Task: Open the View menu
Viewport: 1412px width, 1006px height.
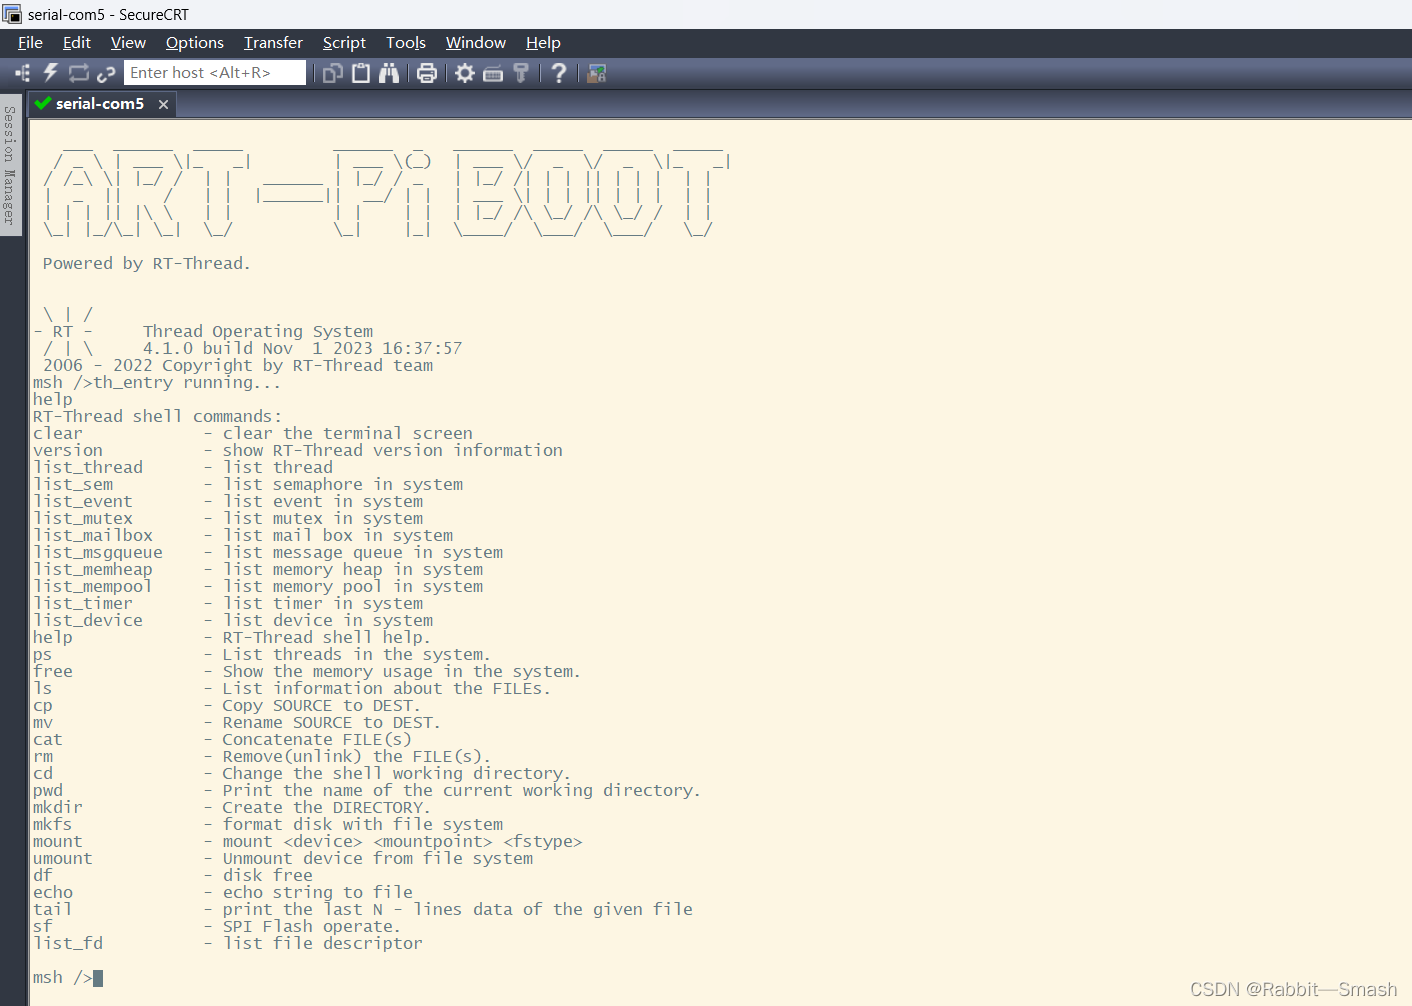Action: [128, 42]
